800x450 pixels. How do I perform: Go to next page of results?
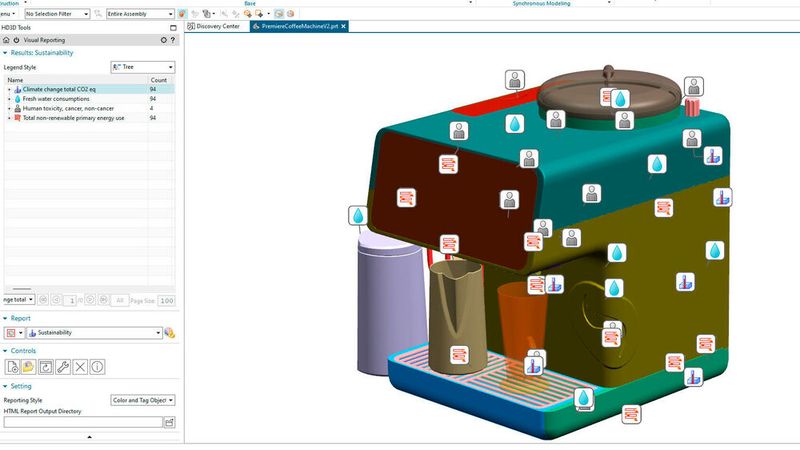[x=90, y=300]
